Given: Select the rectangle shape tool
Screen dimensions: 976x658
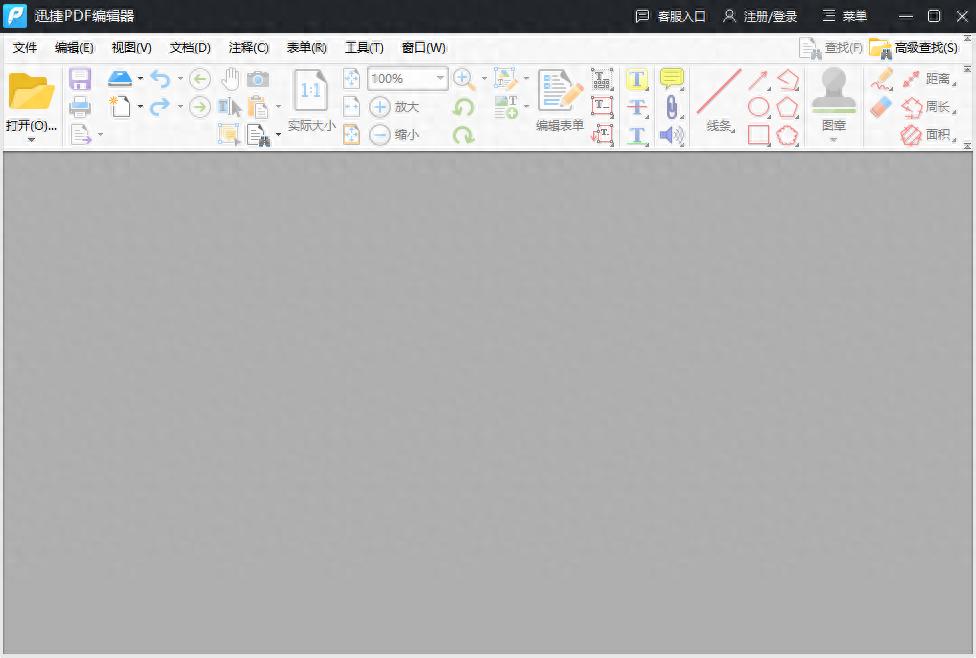Looking at the screenshot, I should pos(758,135).
